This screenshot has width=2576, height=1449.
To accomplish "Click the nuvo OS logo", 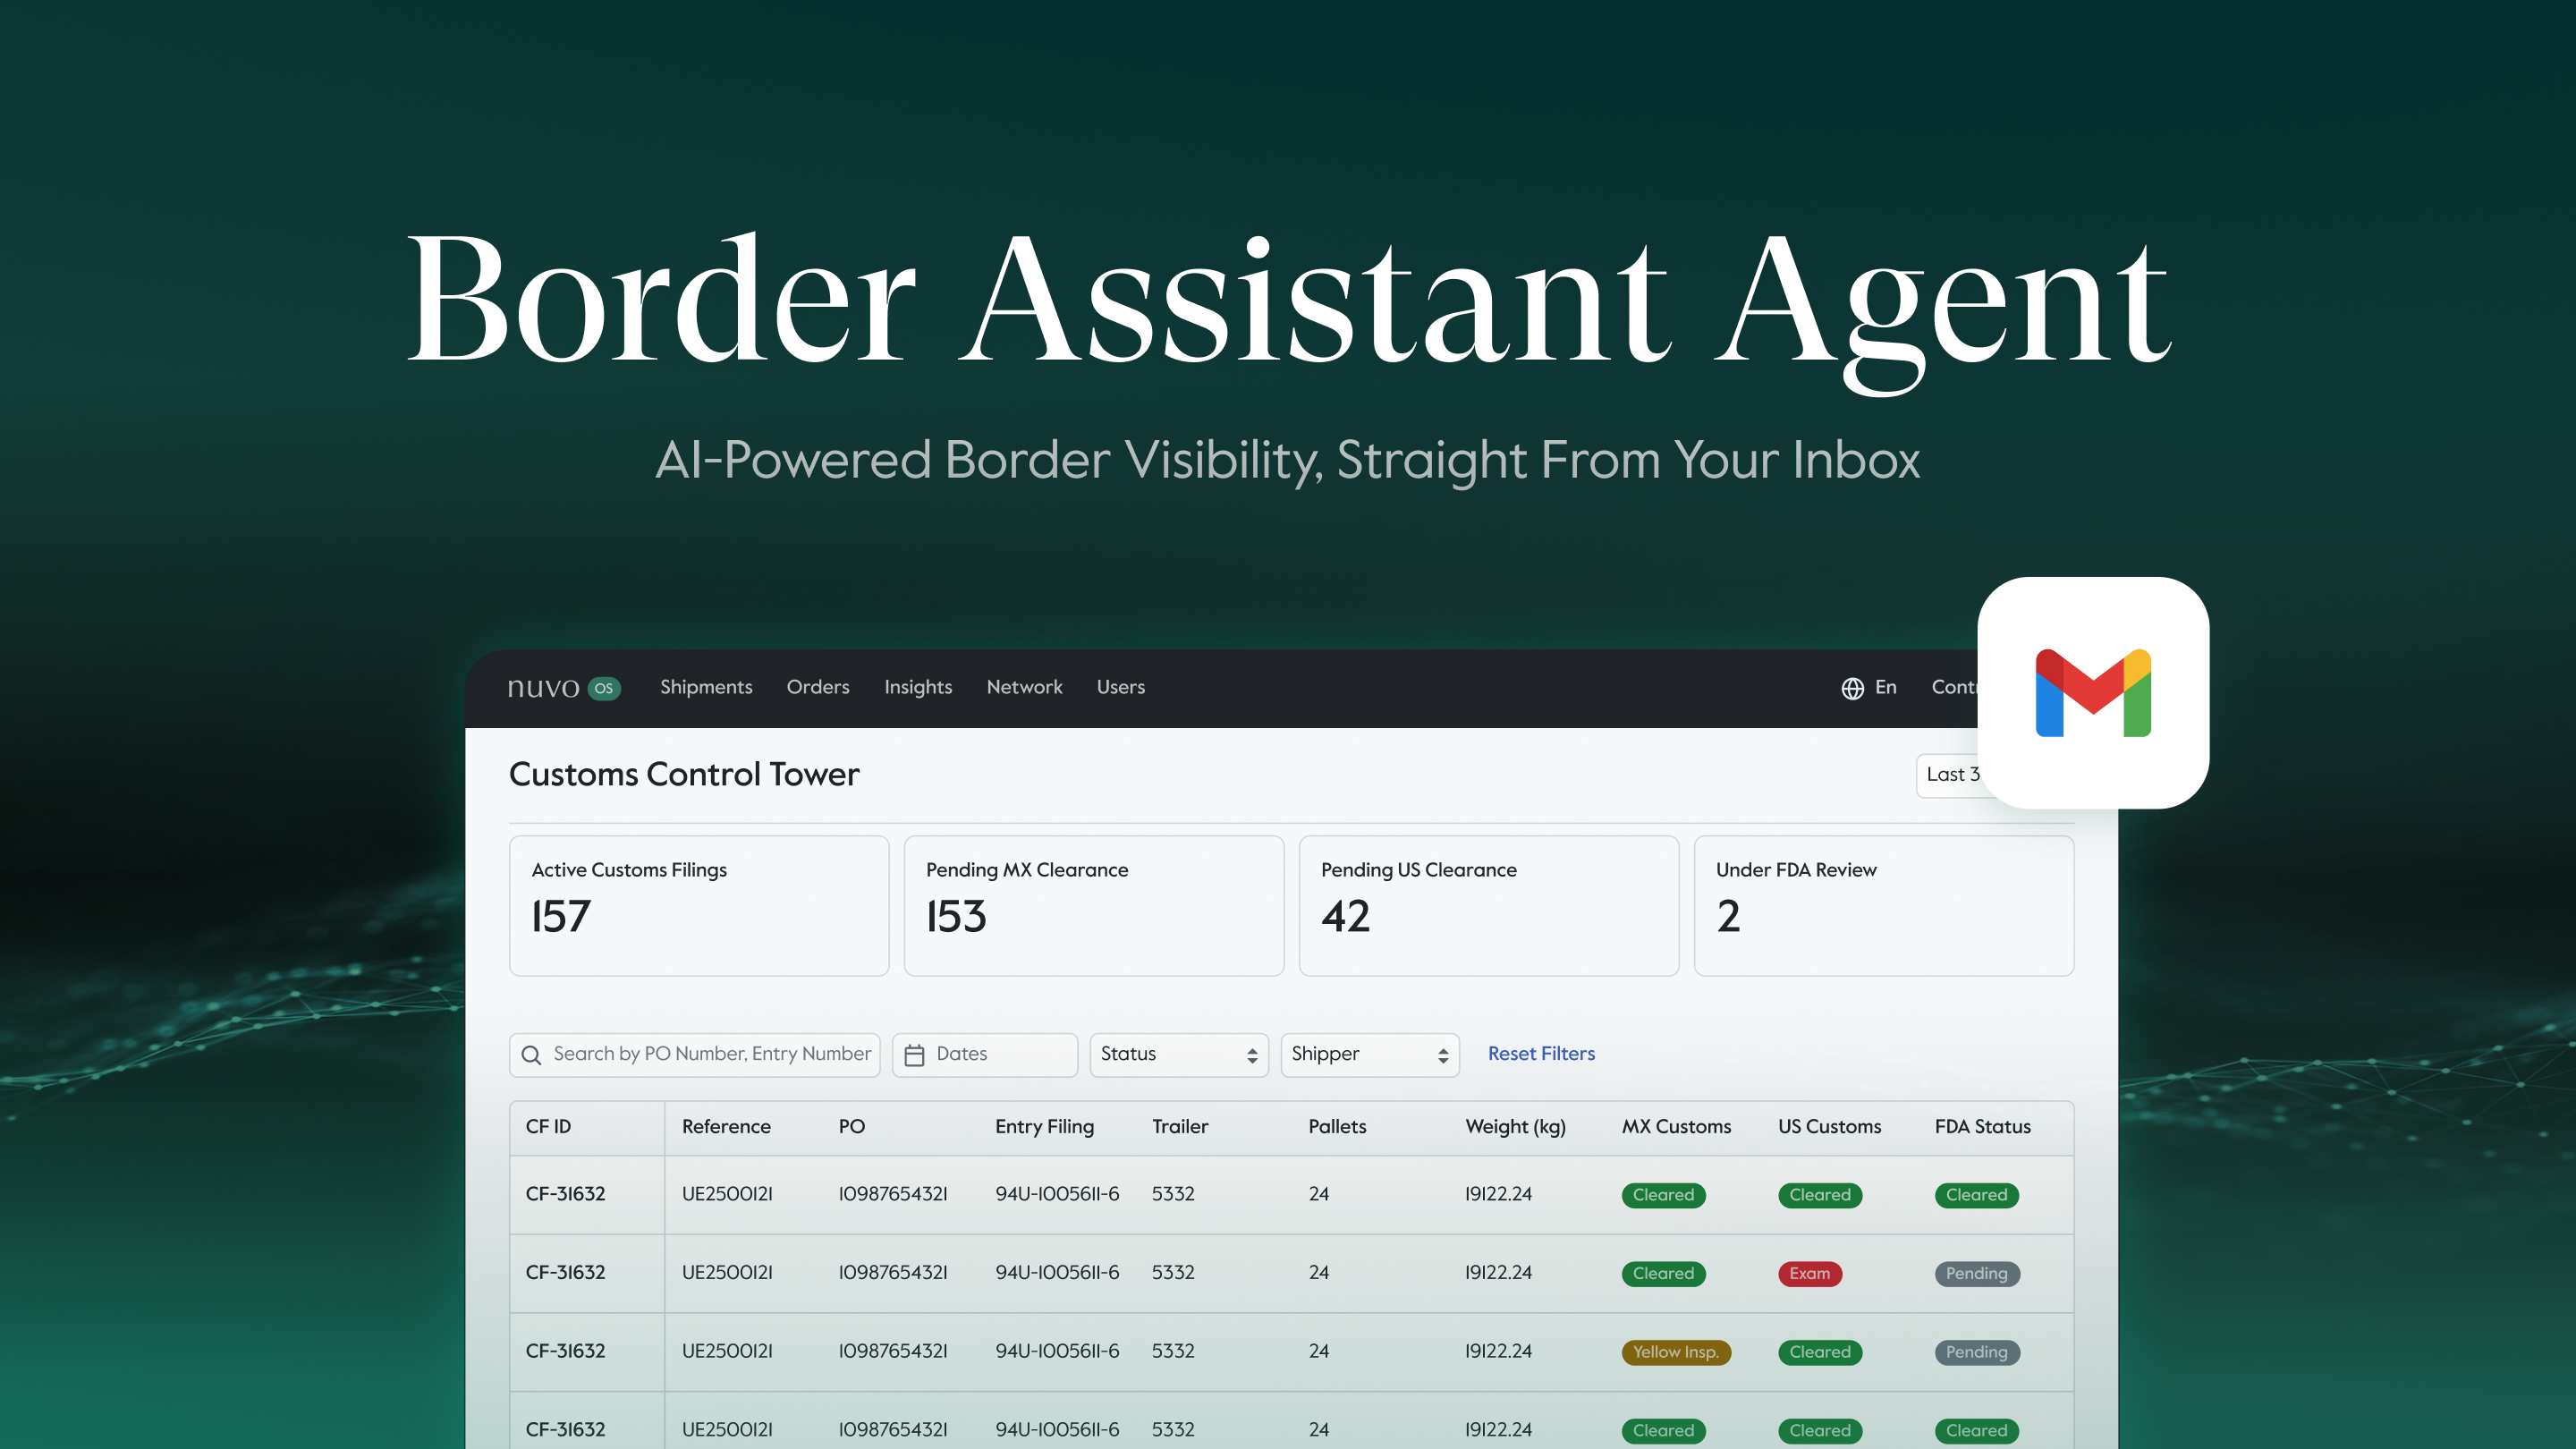I will (x=563, y=687).
